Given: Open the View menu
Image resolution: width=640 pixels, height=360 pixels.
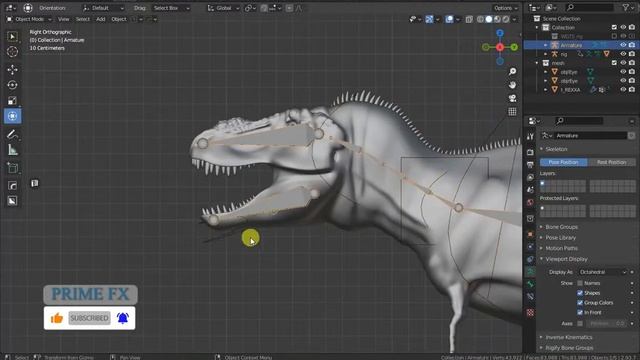Looking at the screenshot, I should point(64,19).
